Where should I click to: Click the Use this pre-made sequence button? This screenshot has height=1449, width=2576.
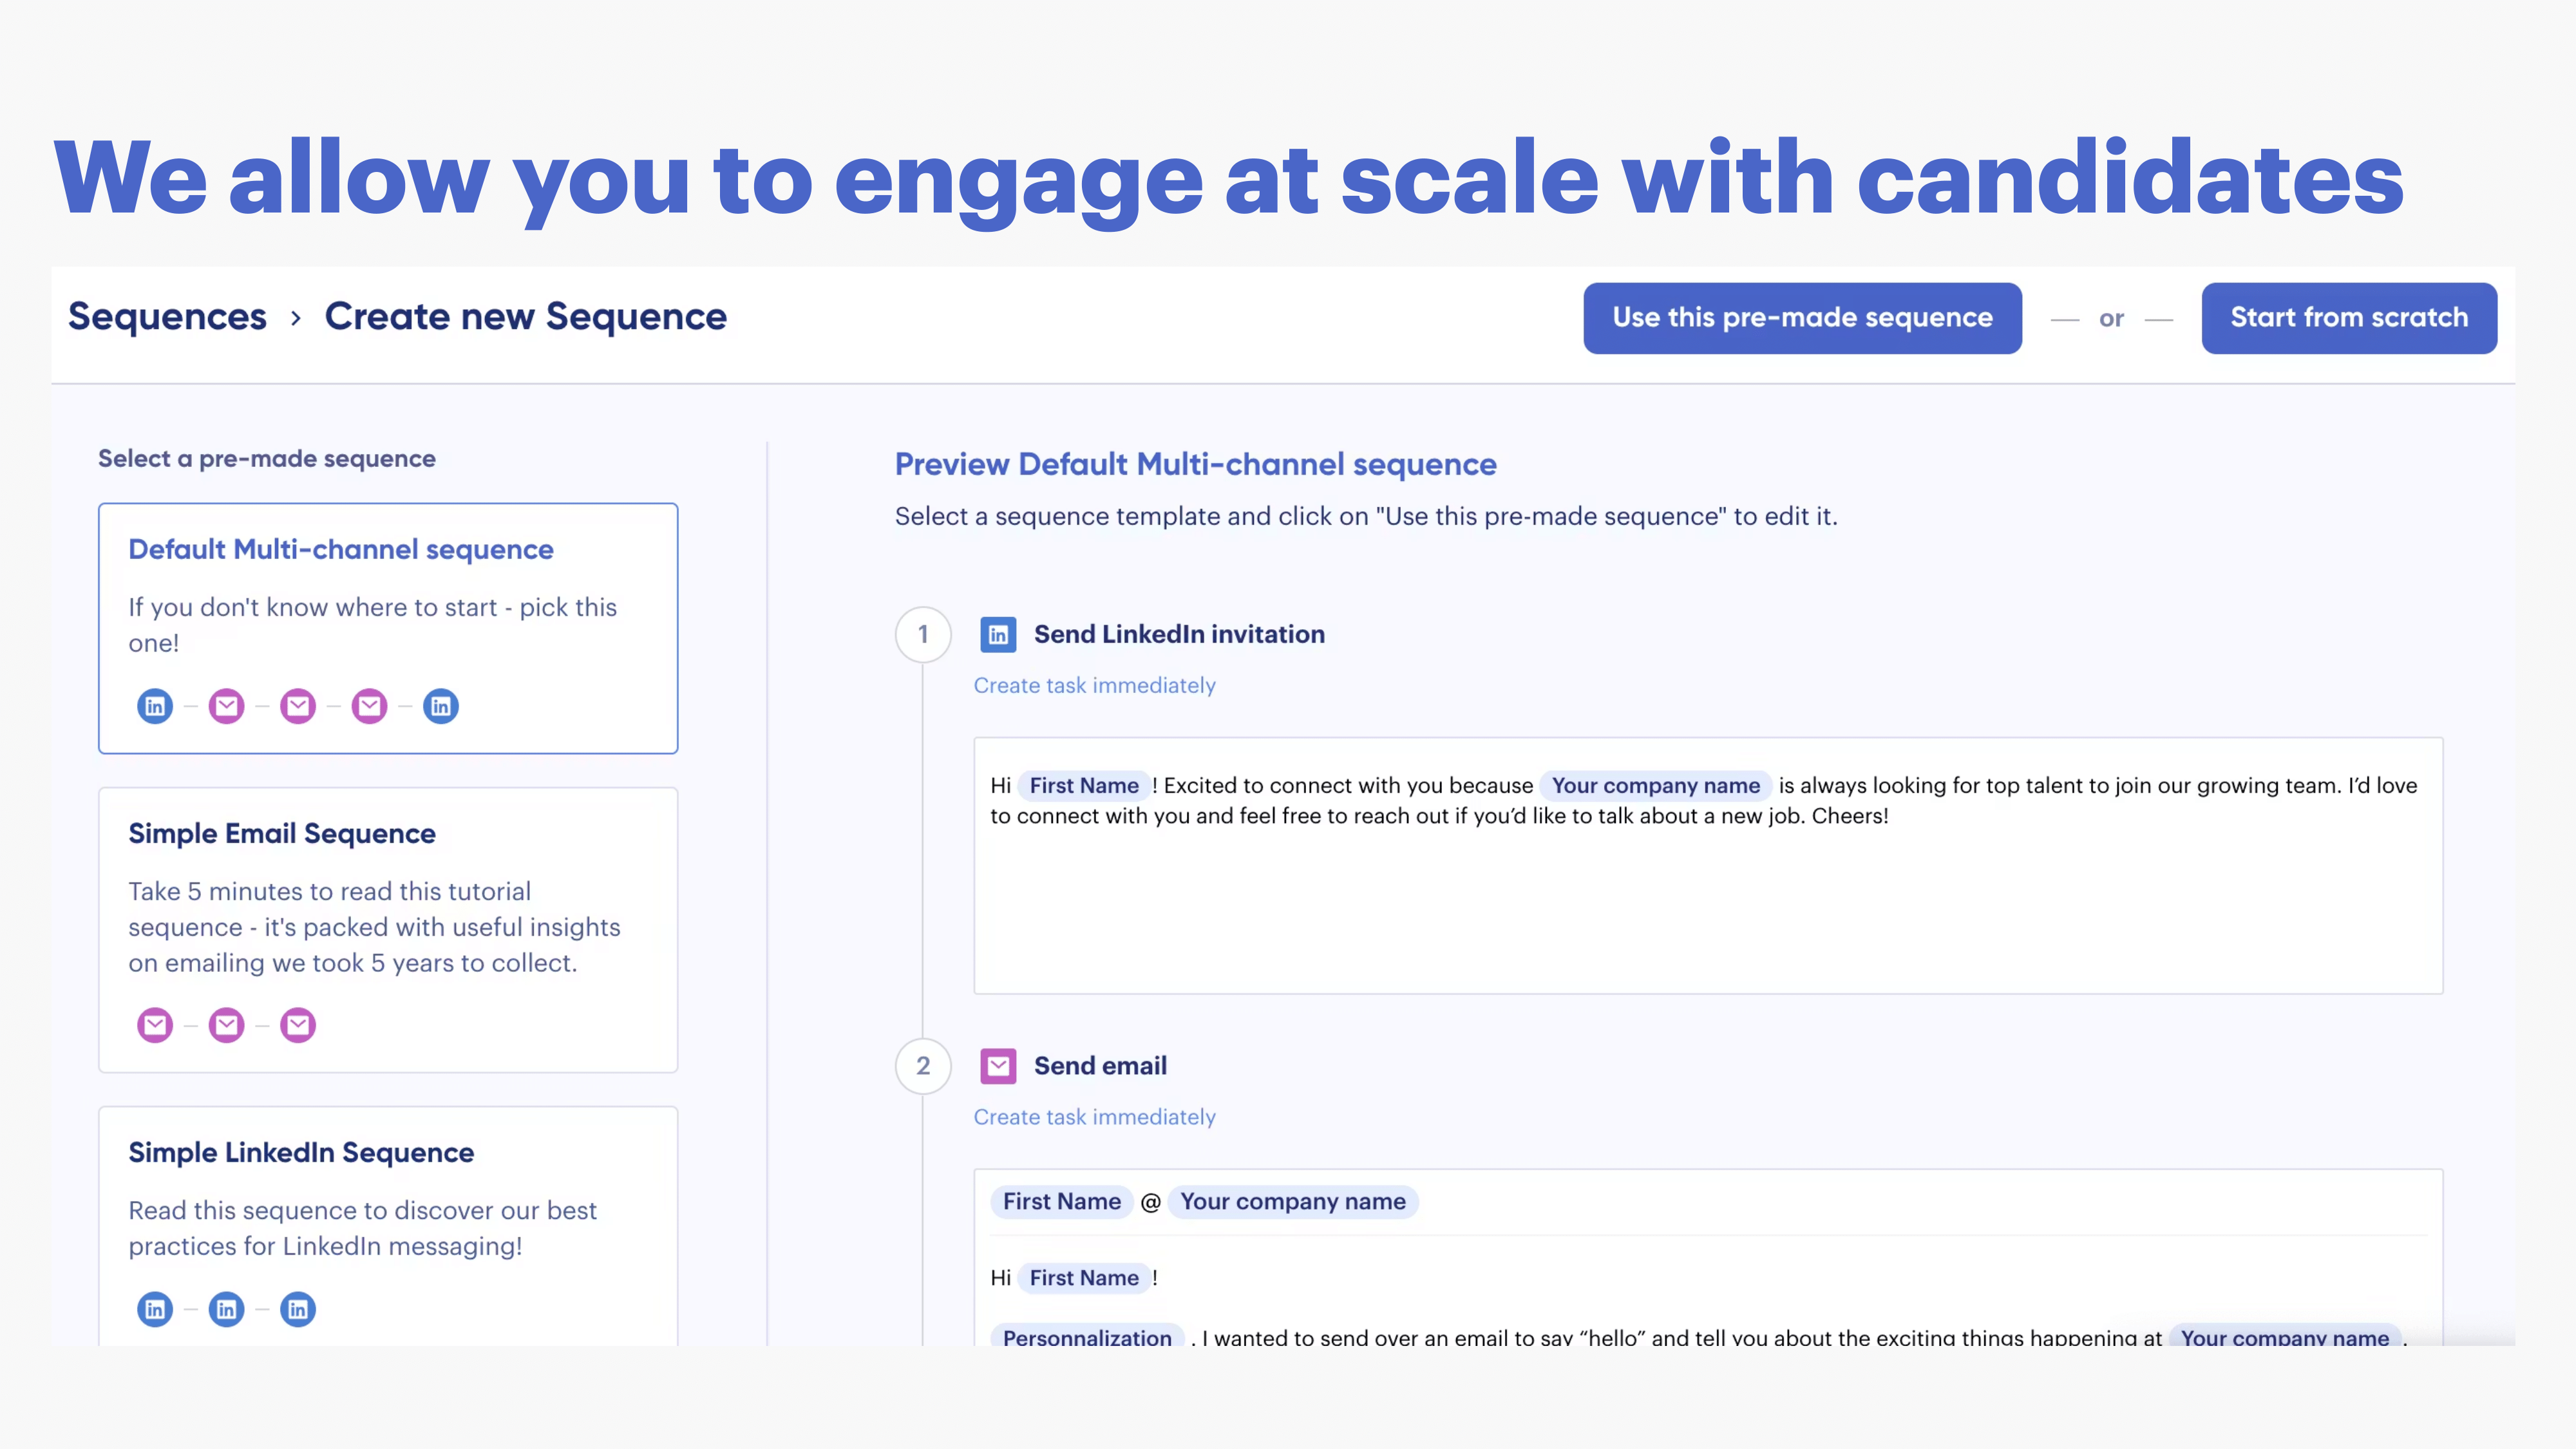tap(1802, 318)
